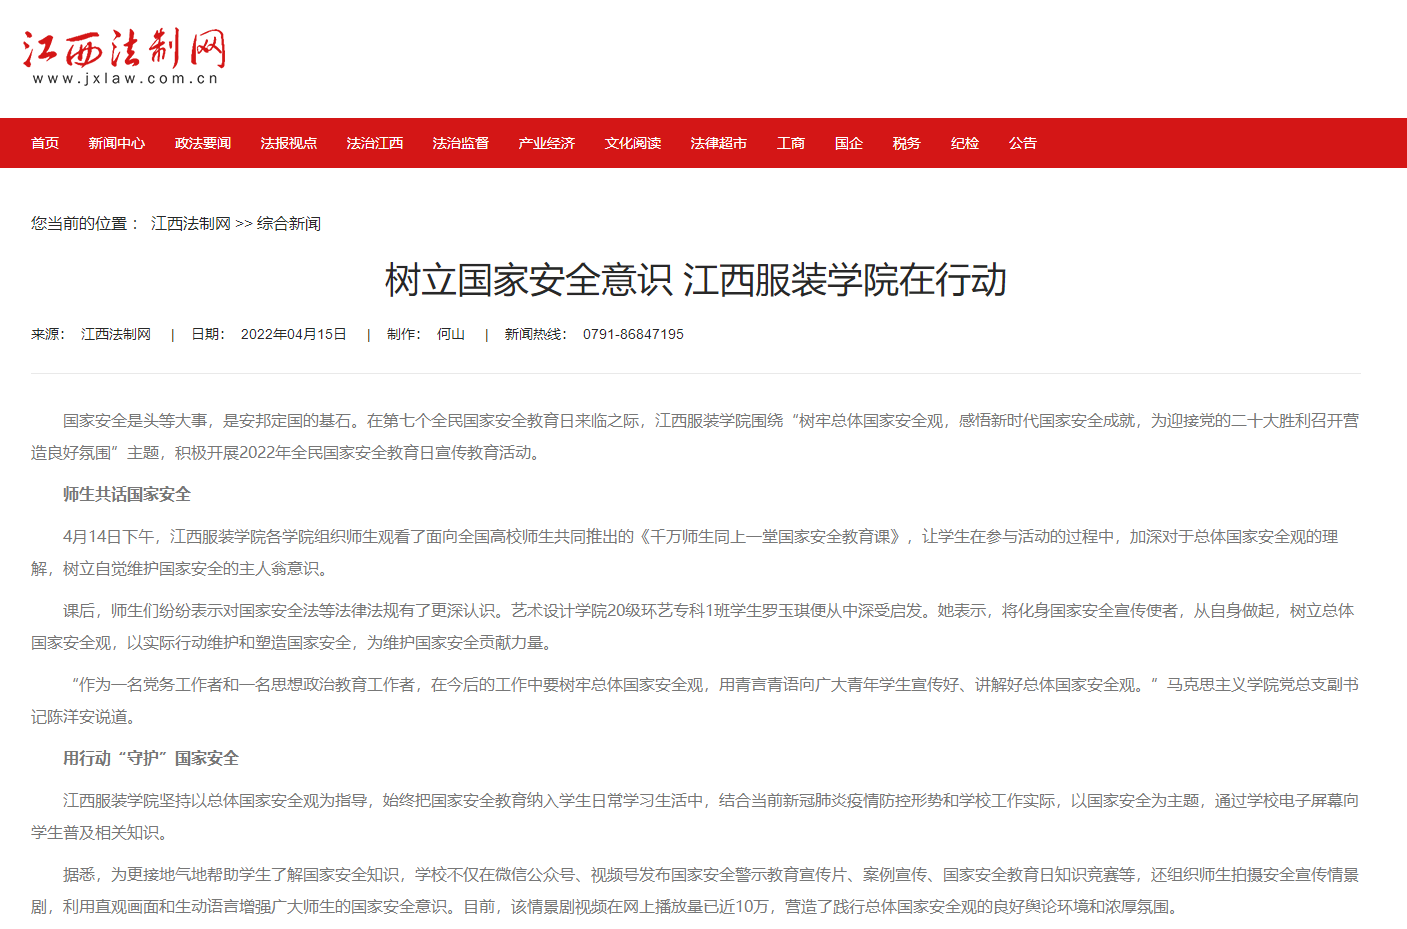
Task: Click the article headline 树立国家安全意识
Action: [696, 280]
